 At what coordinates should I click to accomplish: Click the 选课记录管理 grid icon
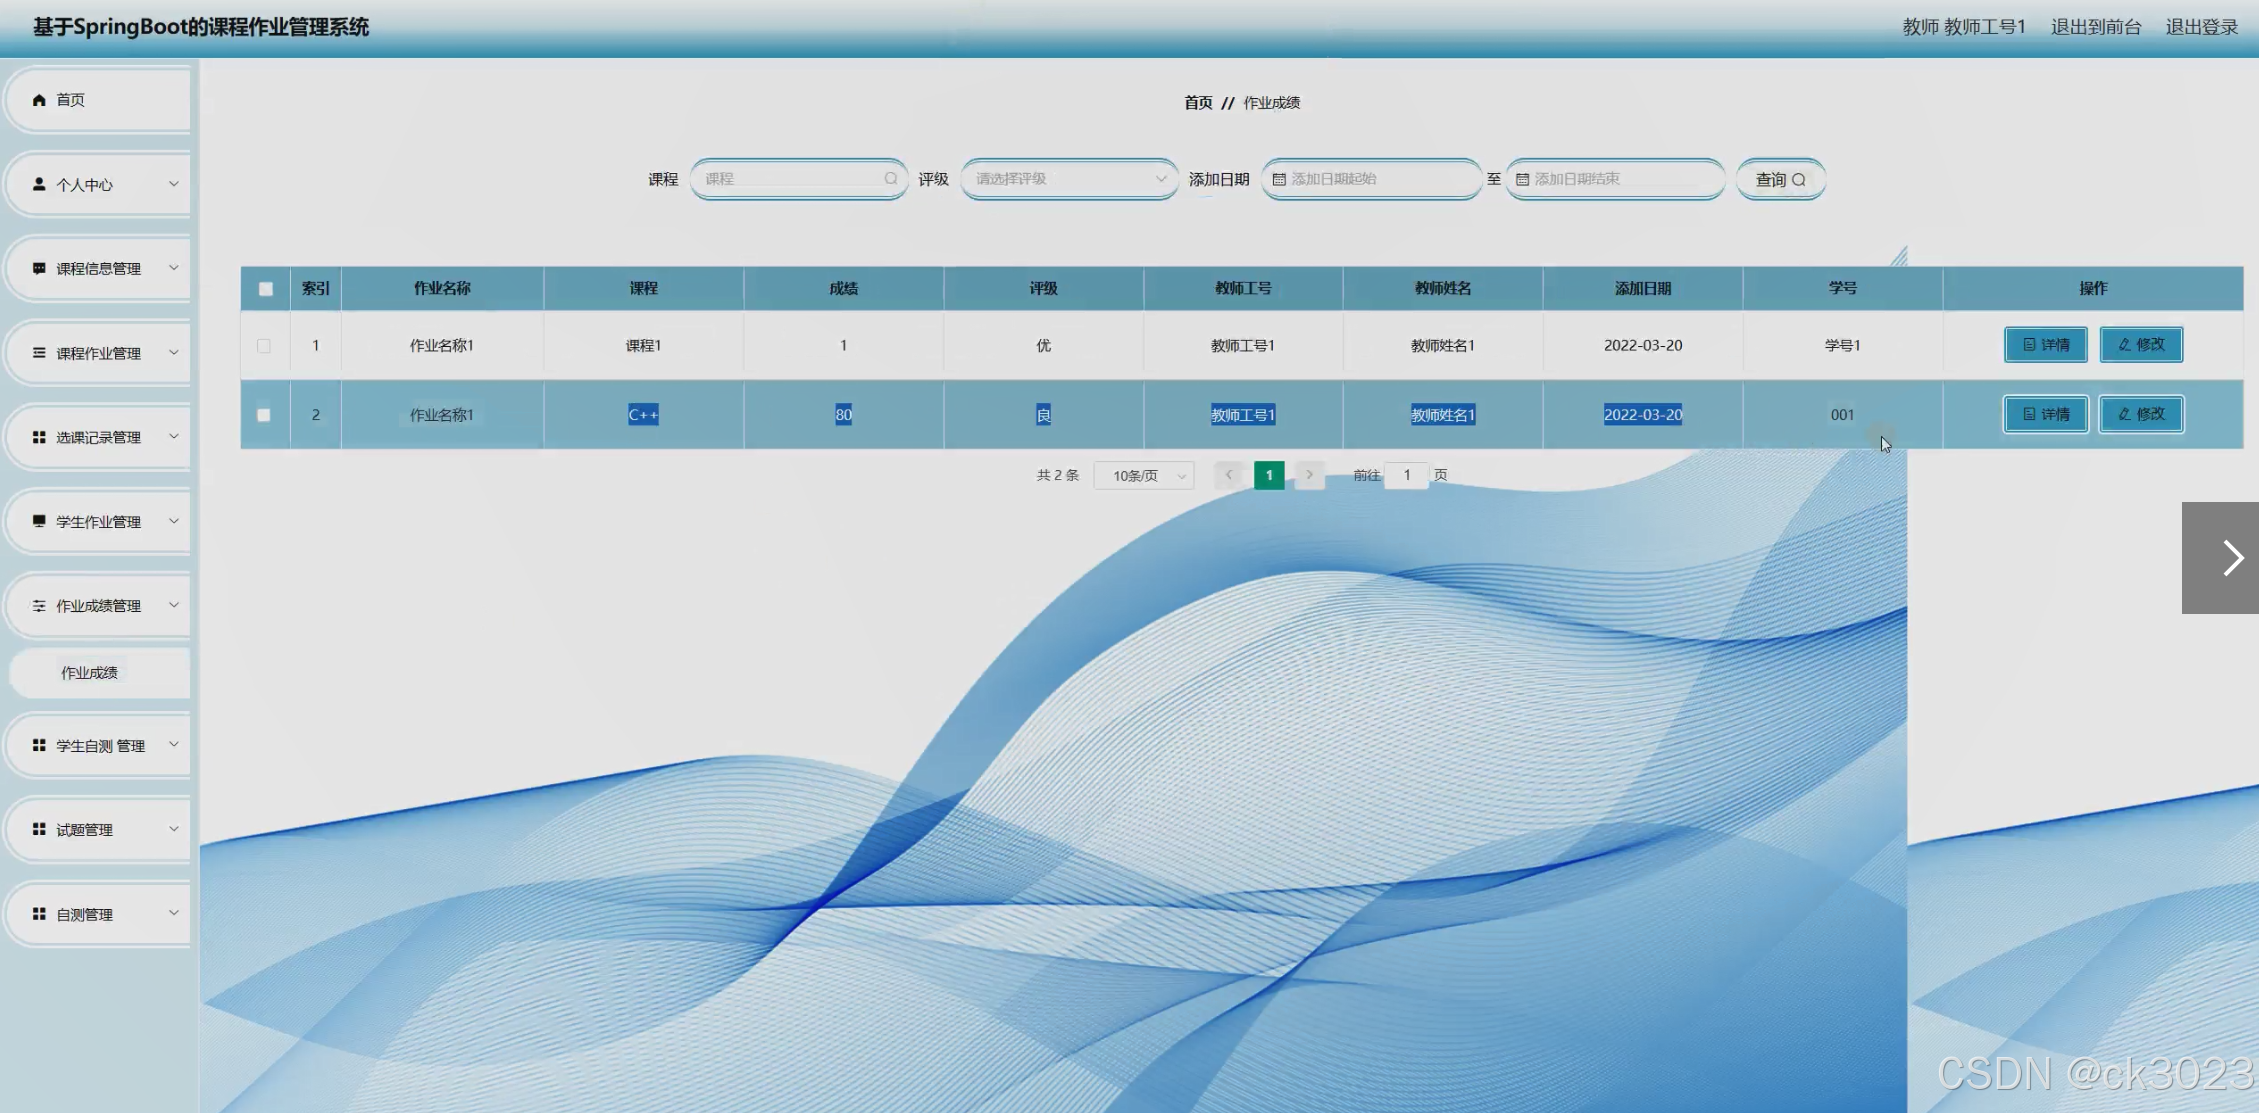coord(39,437)
